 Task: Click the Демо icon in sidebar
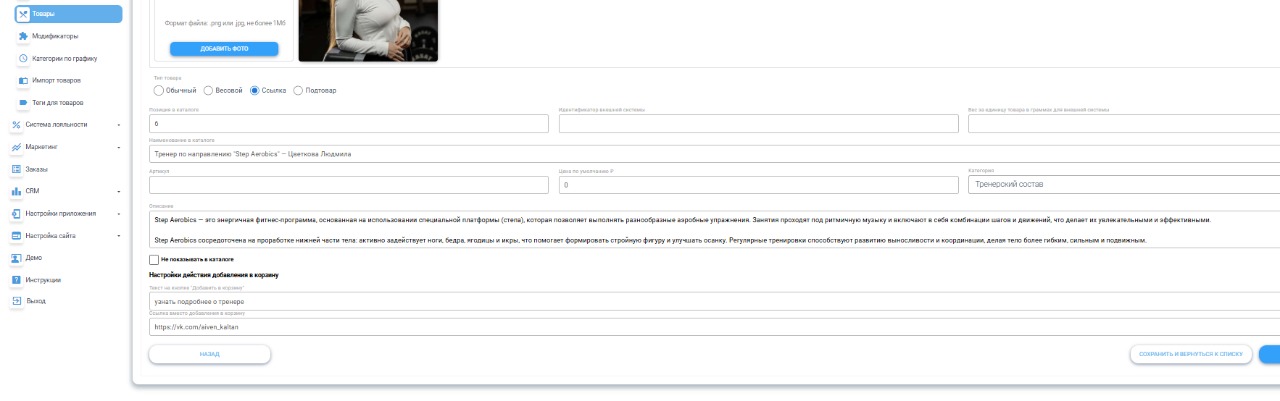16,257
